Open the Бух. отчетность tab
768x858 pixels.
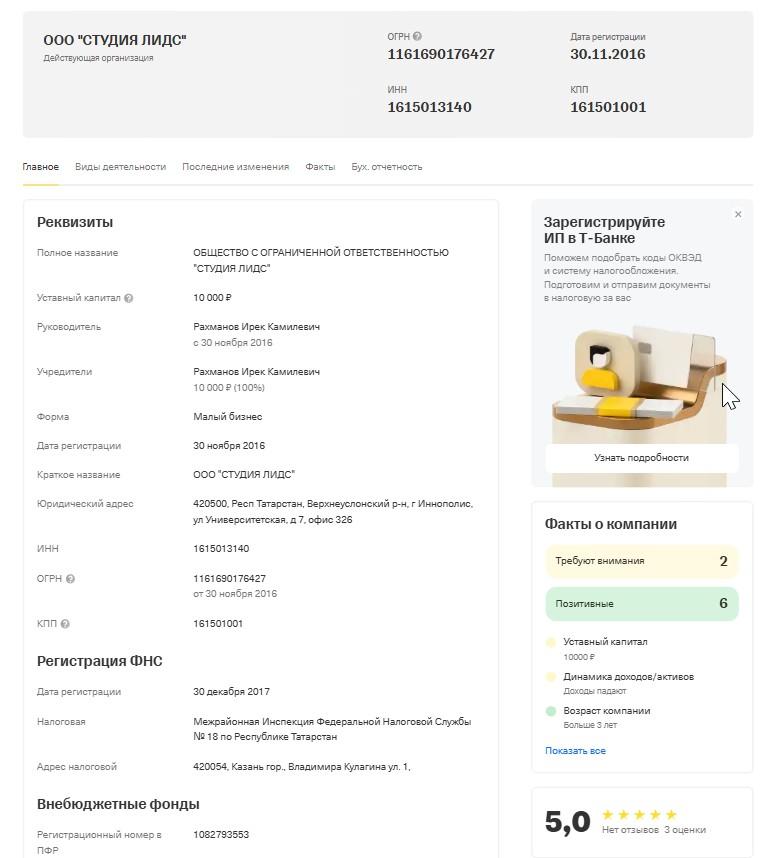point(387,167)
